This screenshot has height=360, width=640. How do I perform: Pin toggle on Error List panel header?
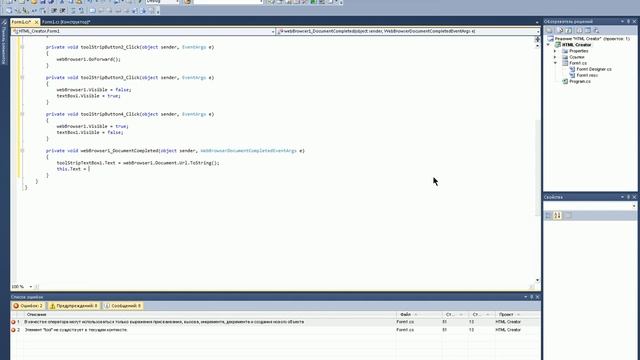coord(531,297)
